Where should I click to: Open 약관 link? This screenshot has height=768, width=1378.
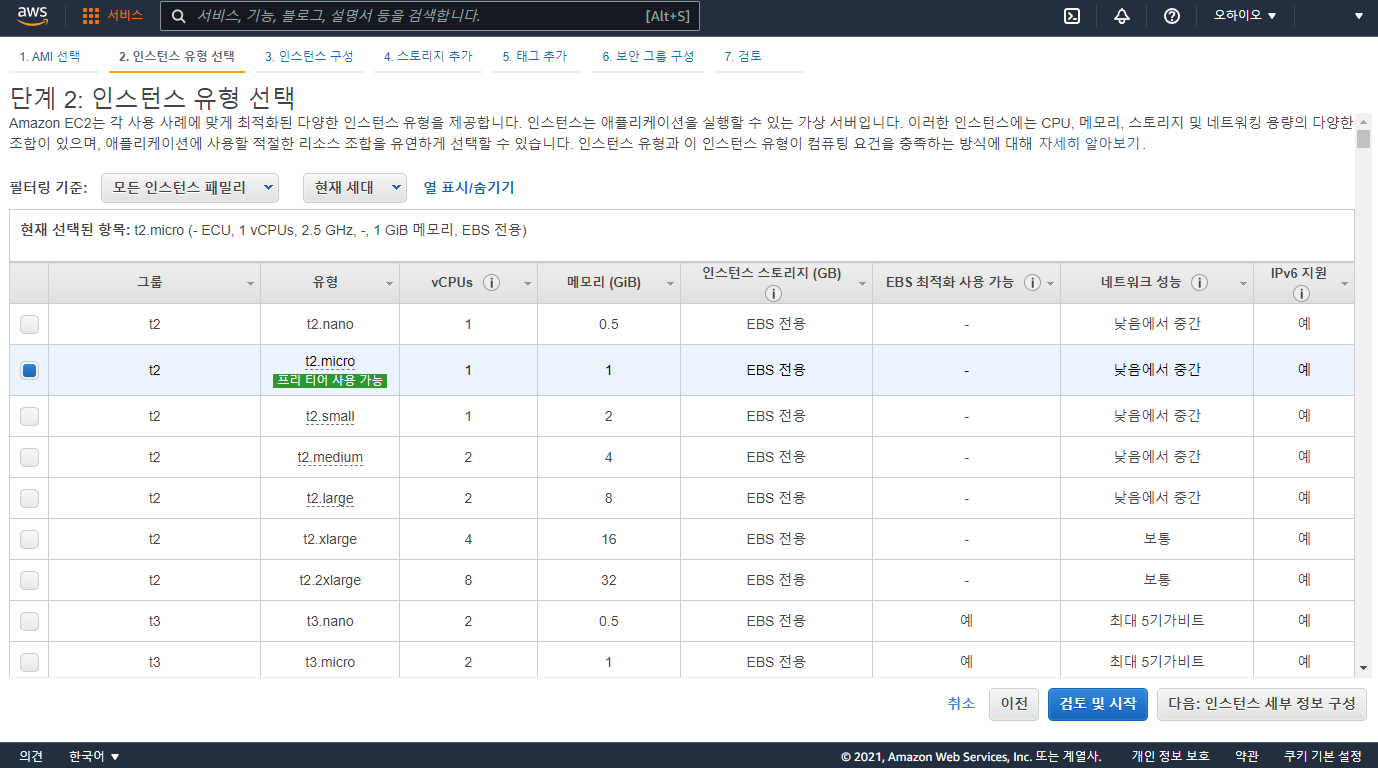[1247, 756]
